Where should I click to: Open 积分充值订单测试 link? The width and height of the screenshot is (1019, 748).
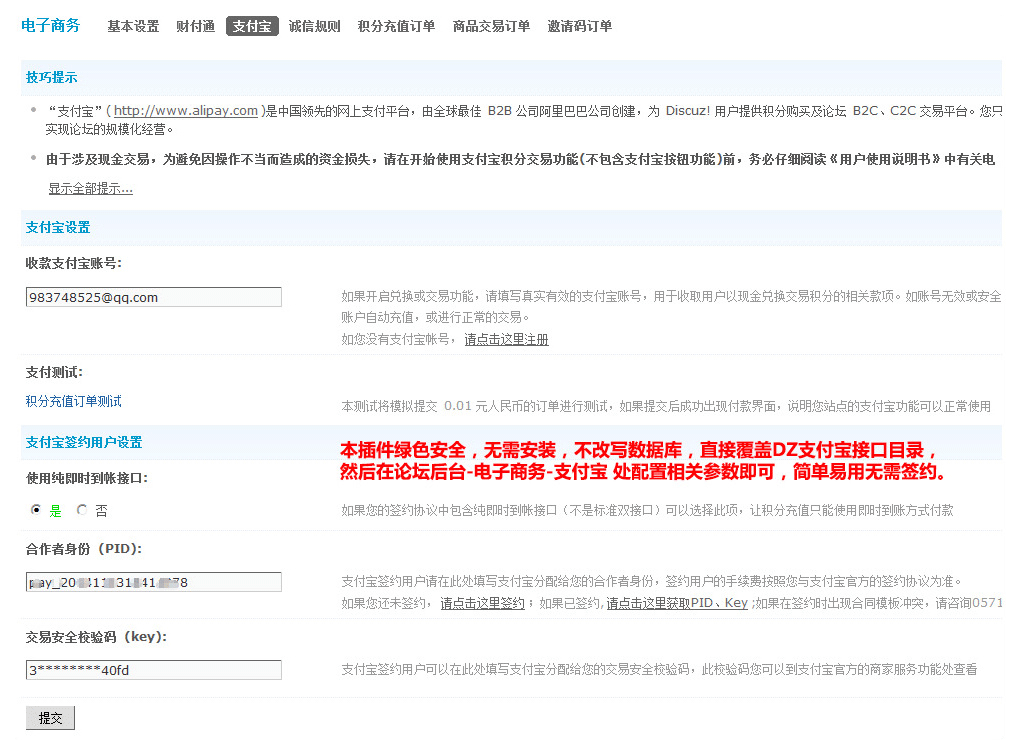pos(73,401)
